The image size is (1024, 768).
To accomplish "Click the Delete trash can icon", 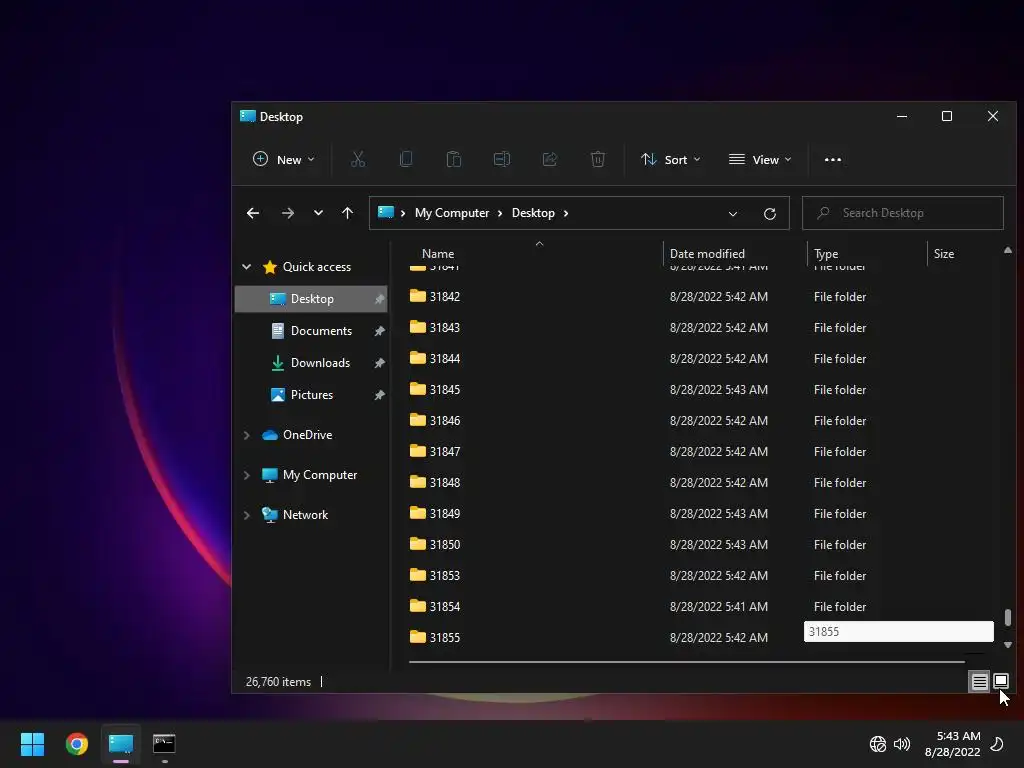I will point(598,159).
